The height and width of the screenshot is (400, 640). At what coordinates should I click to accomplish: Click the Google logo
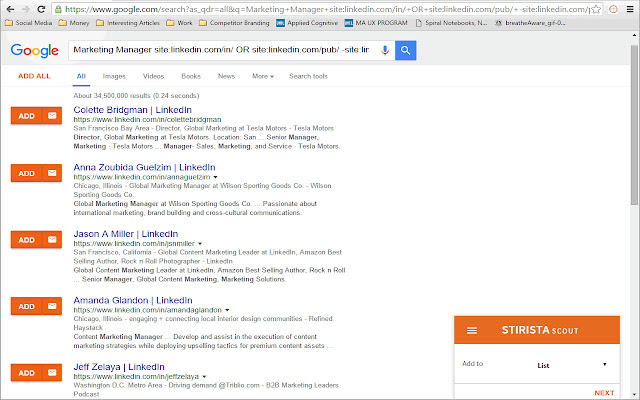click(x=35, y=51)
